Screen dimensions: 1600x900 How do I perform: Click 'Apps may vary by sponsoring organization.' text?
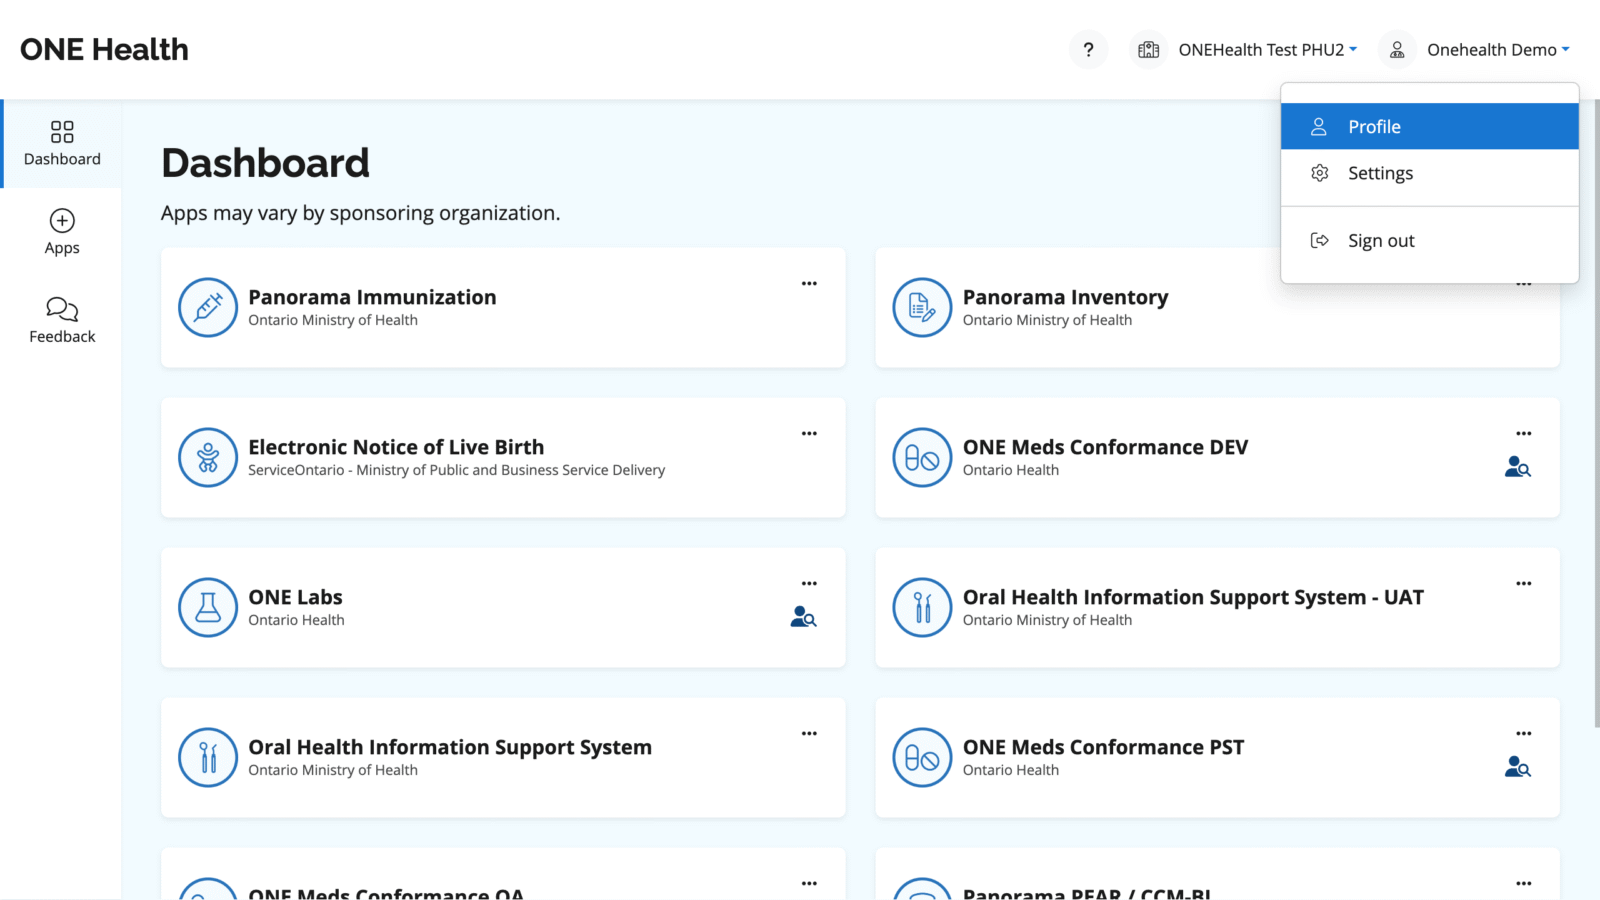360,213
